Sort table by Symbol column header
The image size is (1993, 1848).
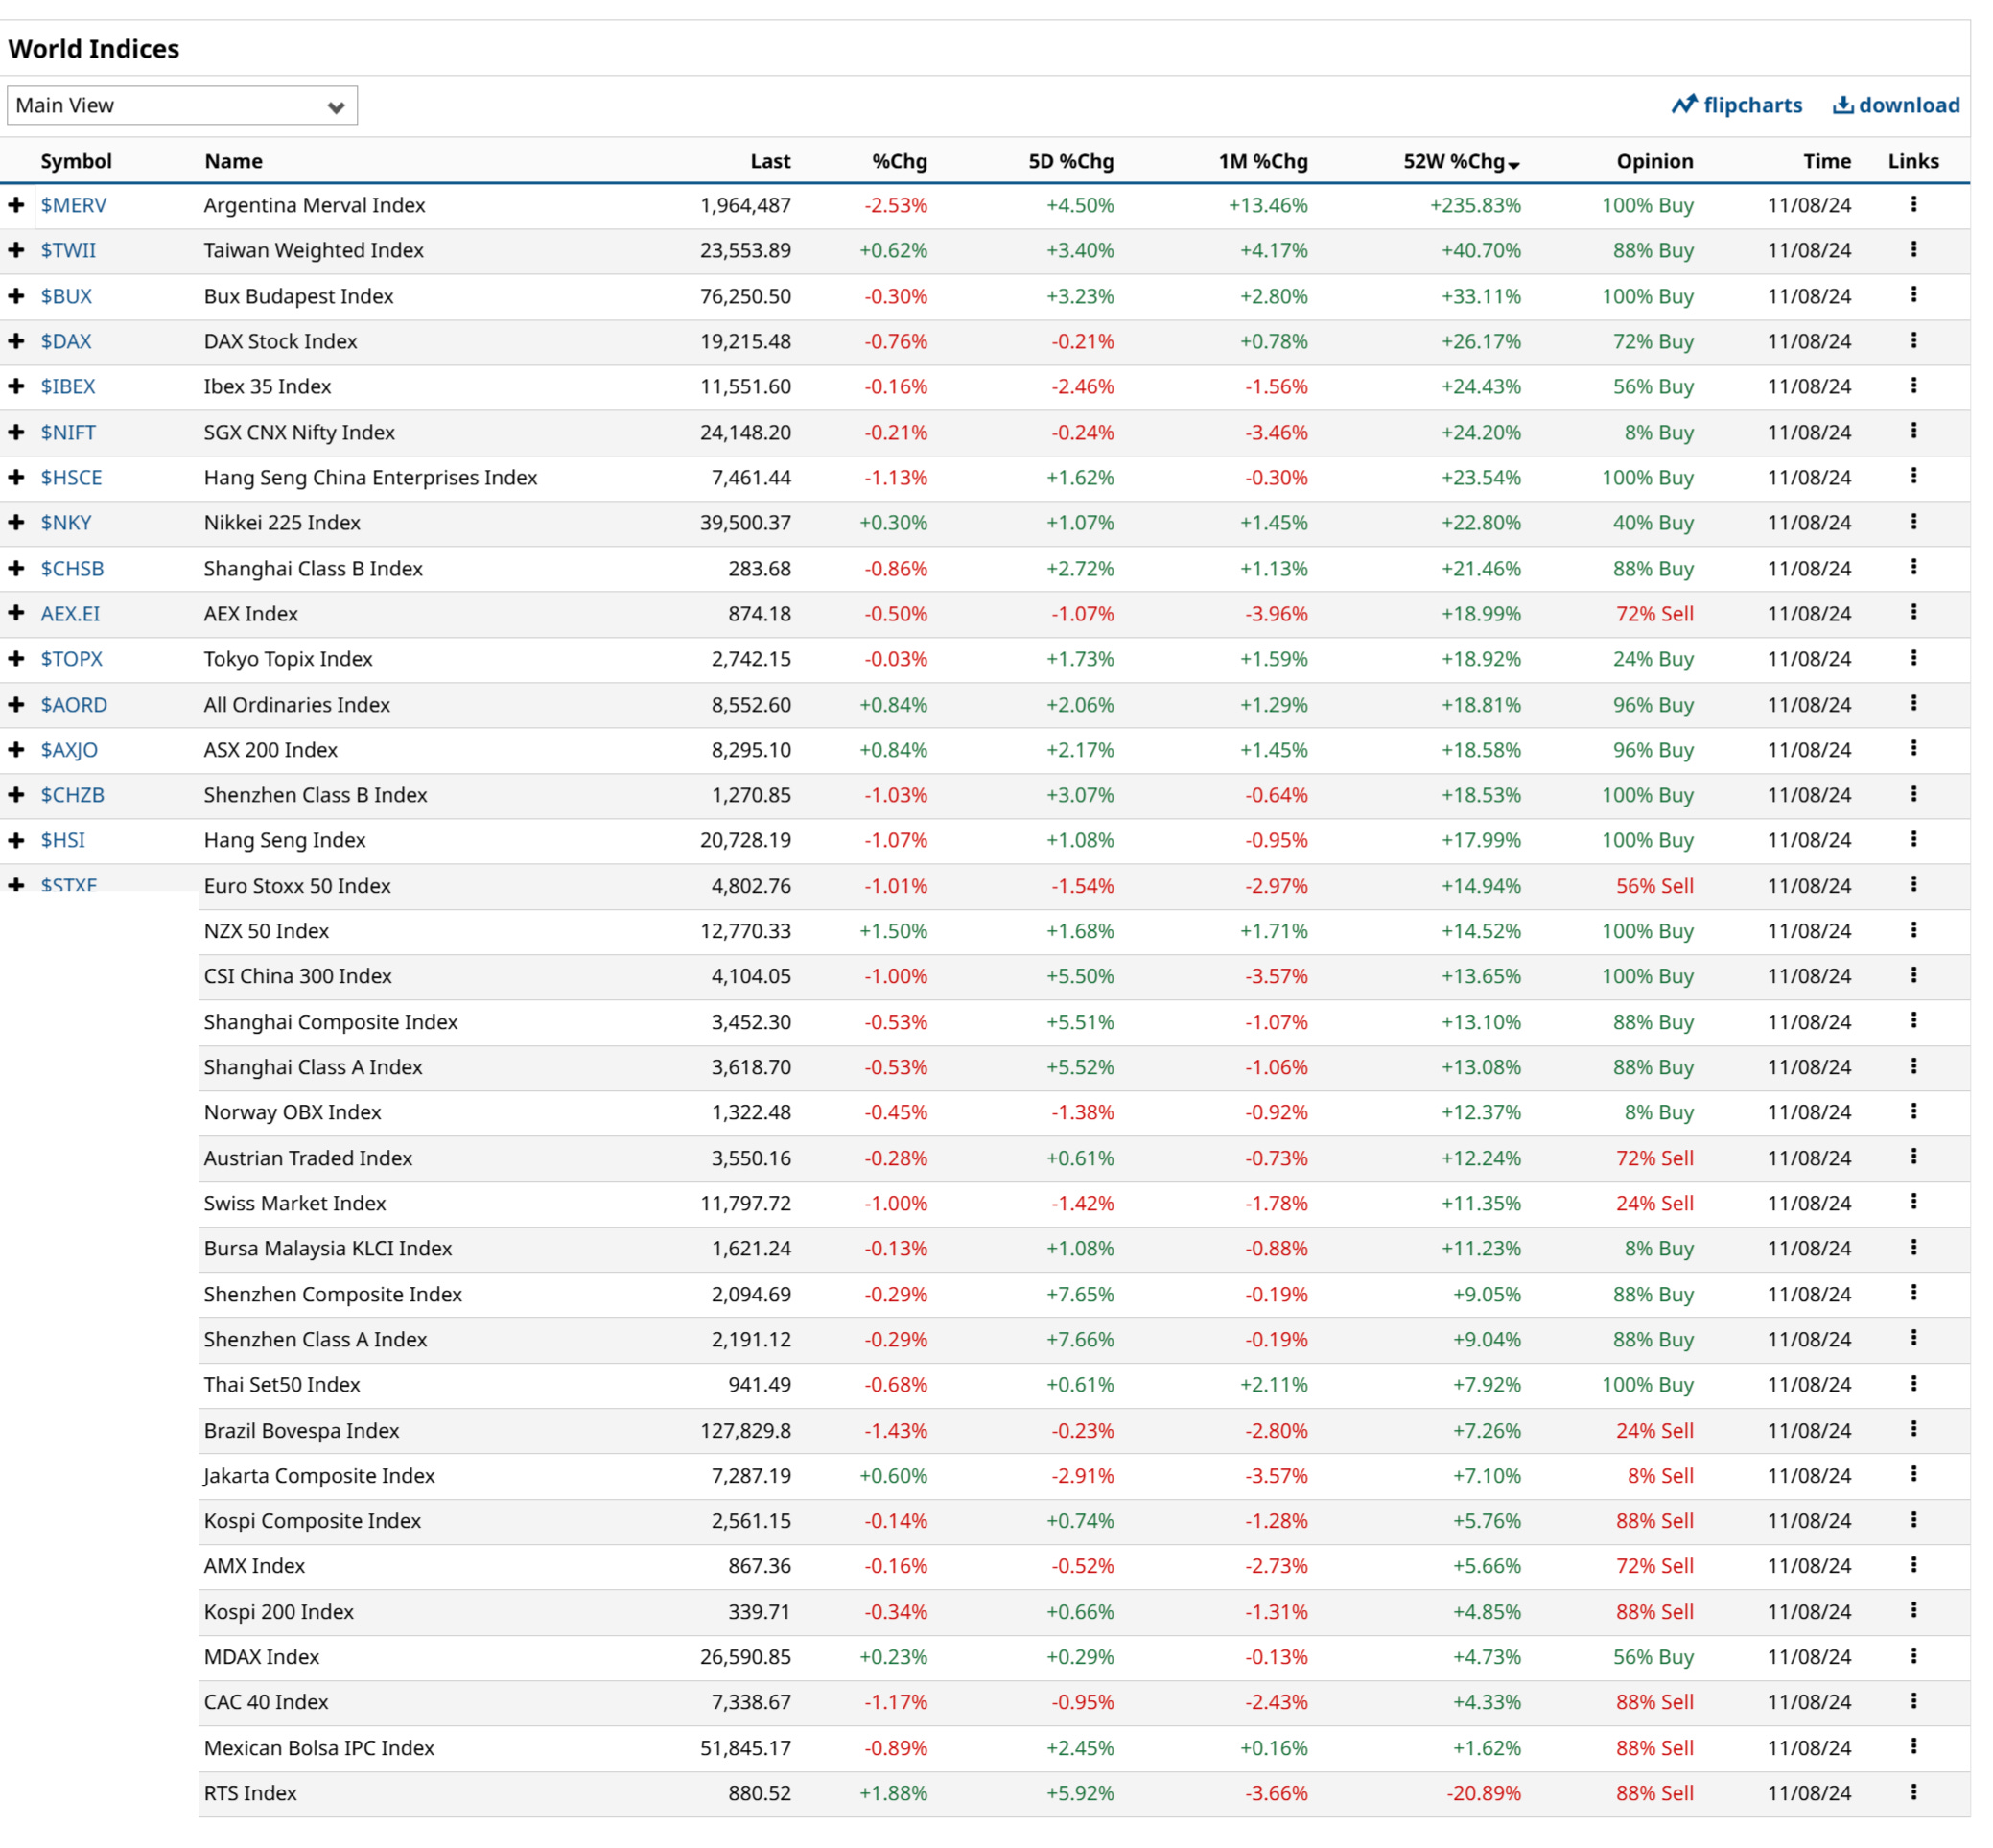[x=76, y=161]
